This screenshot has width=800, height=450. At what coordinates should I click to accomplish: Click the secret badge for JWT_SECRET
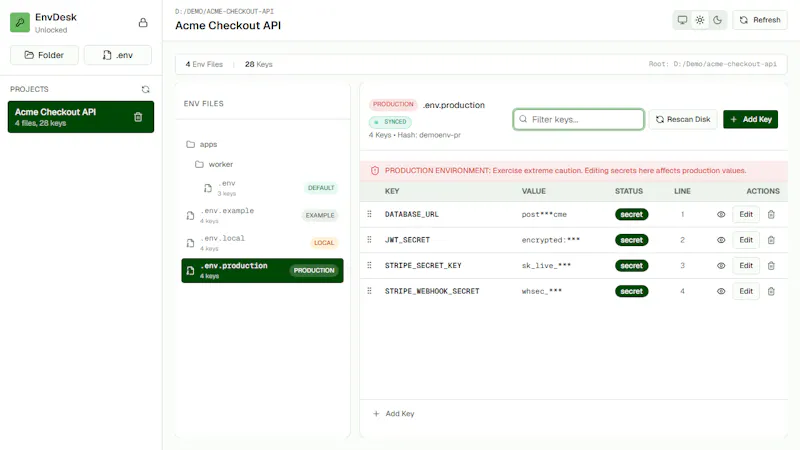tap(632, 240)
